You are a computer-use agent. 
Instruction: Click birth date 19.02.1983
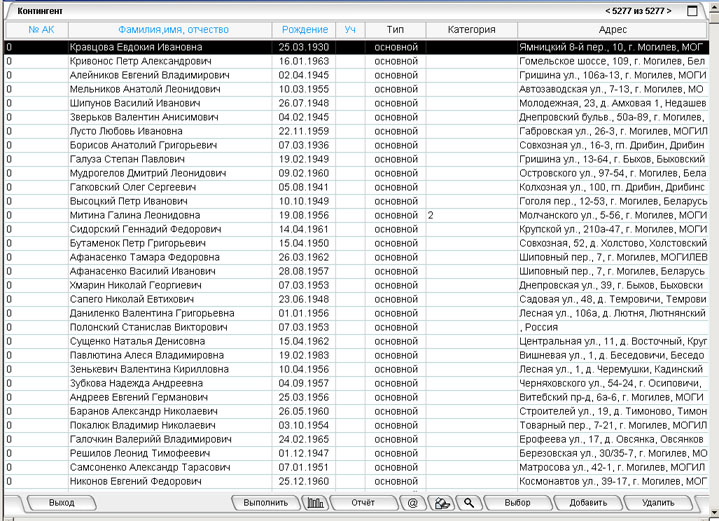click(x=304, y=355)
